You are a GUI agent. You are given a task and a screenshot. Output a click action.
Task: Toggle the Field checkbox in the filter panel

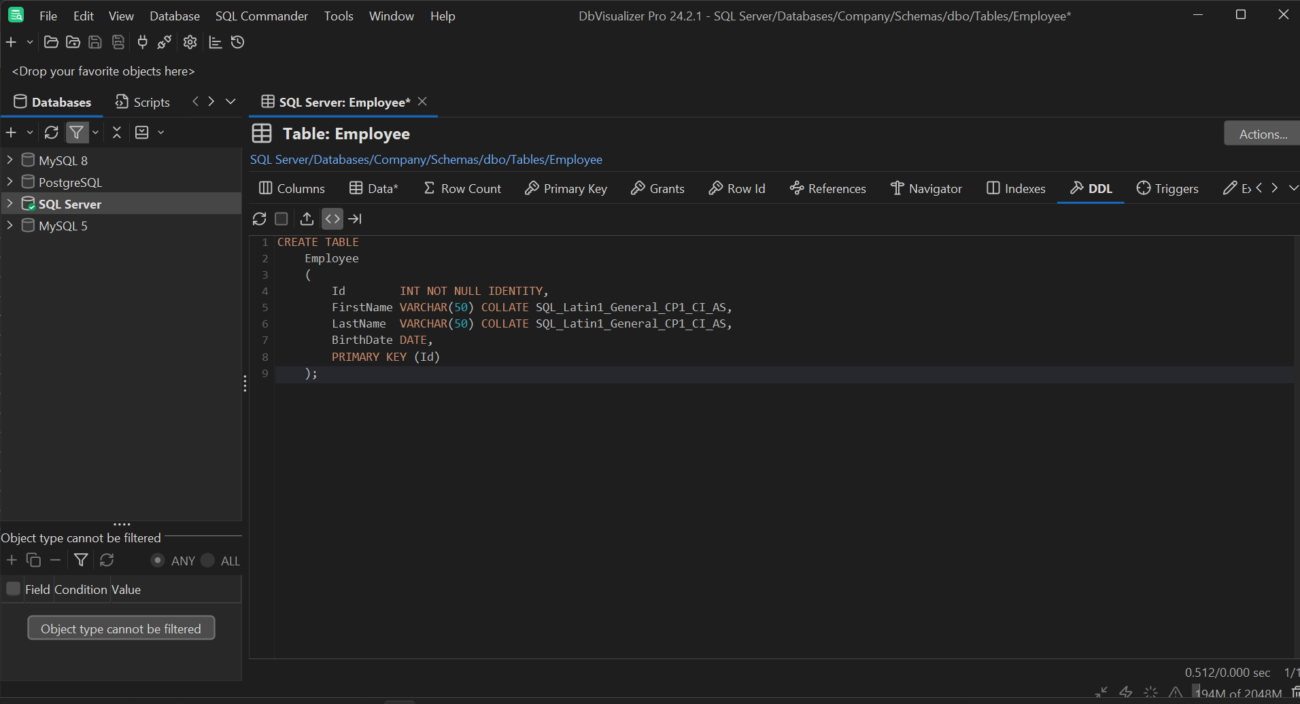click(13, 588)
